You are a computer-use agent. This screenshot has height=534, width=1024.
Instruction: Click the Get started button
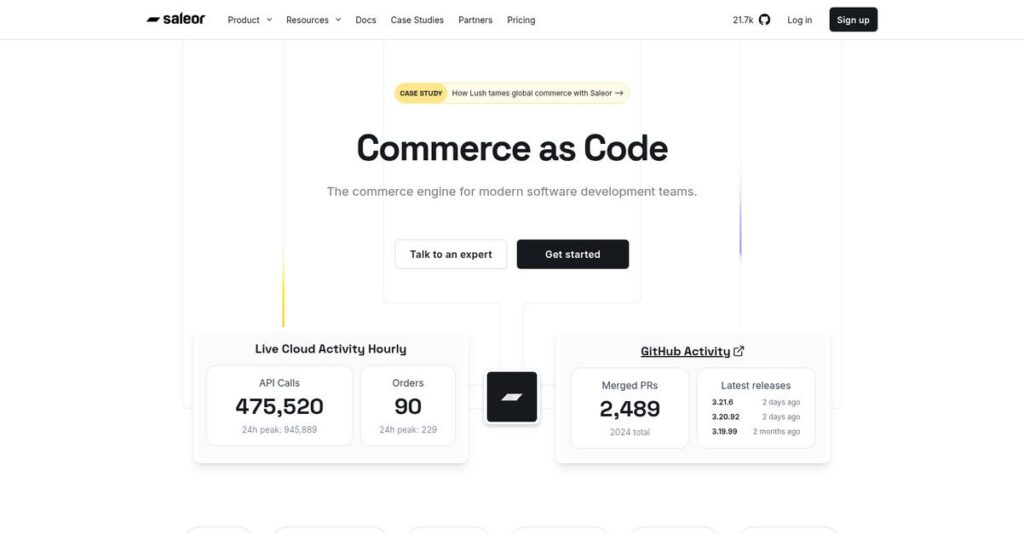point(573,254)
